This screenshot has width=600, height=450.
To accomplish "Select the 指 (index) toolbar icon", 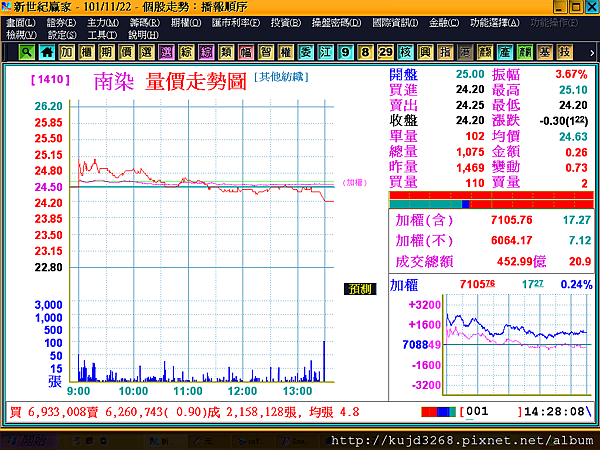I will pyautogui.click(x=445, y=52).
